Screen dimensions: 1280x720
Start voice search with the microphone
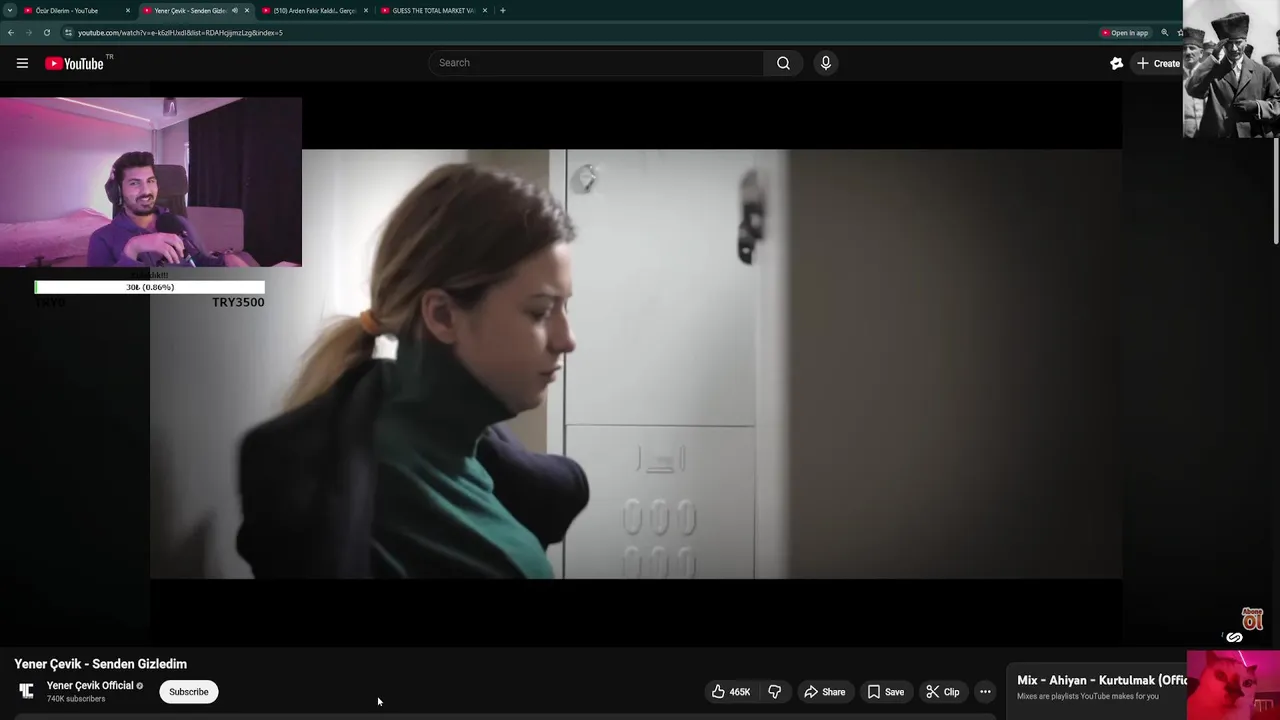pos(825,63)
